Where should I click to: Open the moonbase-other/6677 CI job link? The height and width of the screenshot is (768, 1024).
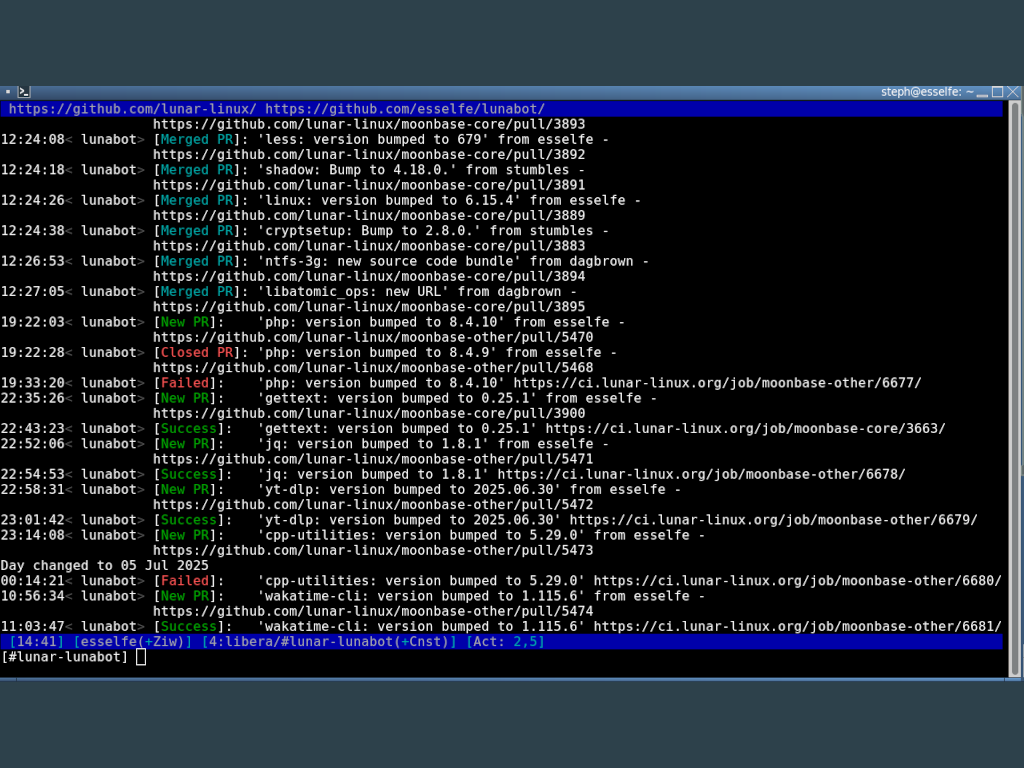tap(717, 383)
